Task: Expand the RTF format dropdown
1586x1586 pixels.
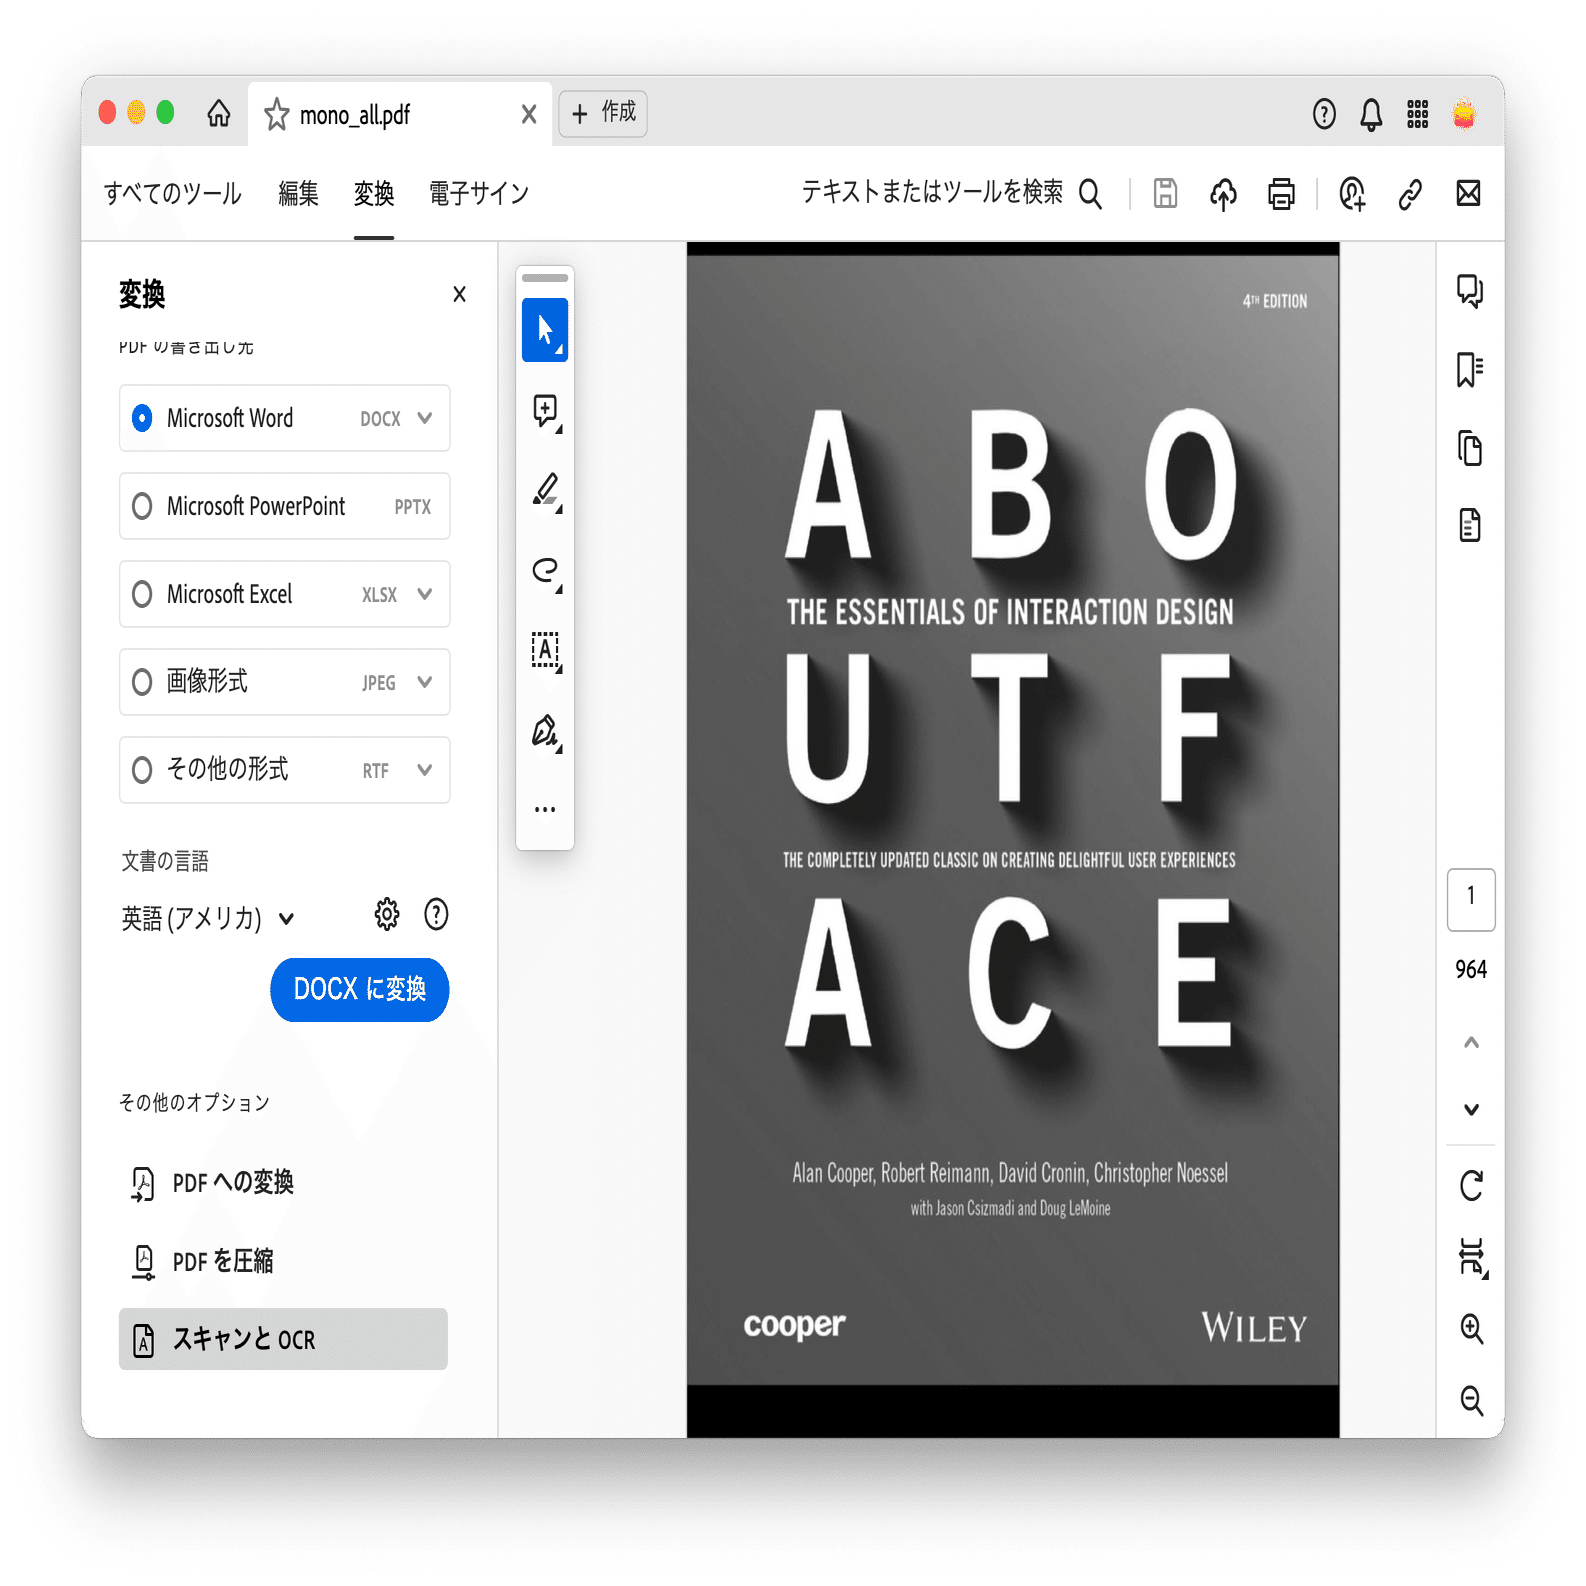Action: pyautogui.click(x=425, y=770)
